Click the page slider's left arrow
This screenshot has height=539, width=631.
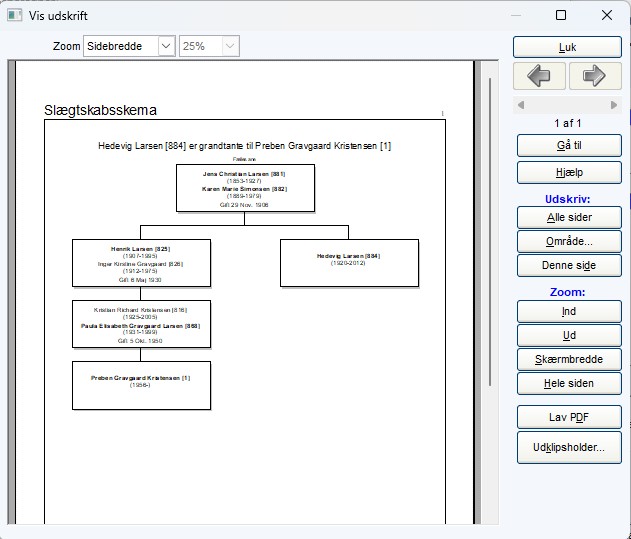(x=519, y=105)
